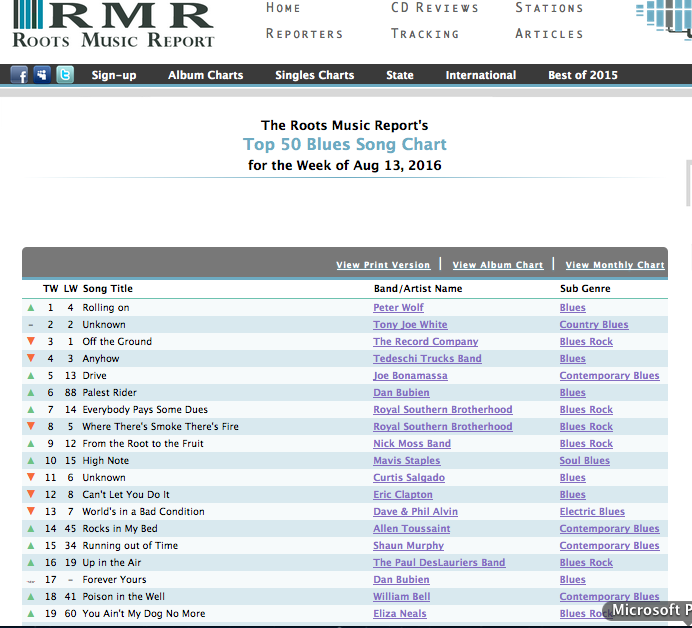Open Dan Bubien link for Palest Rider
The width and height of the screenshot is (692, 628).
402,393
